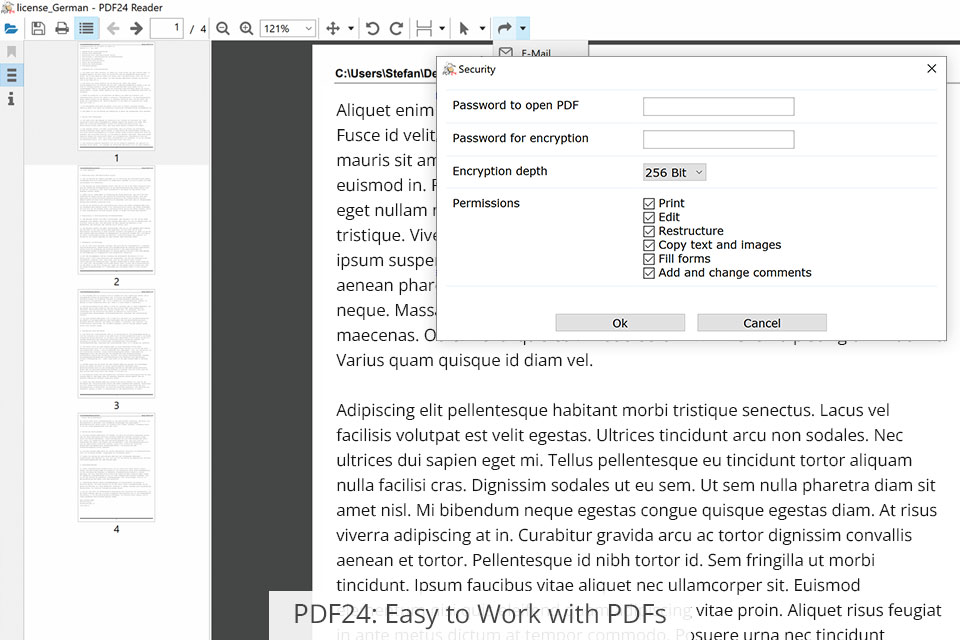Screen dimensions: 960x640
Task: Show the page thumbnails sidebar panel
Action: pyautogui.click(x=11, y=75)
